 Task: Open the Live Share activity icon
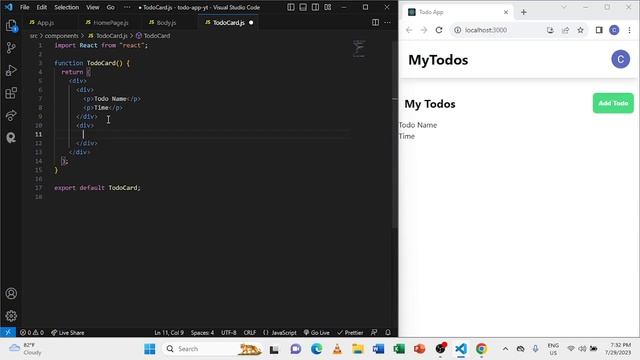[x=11, y=116]
